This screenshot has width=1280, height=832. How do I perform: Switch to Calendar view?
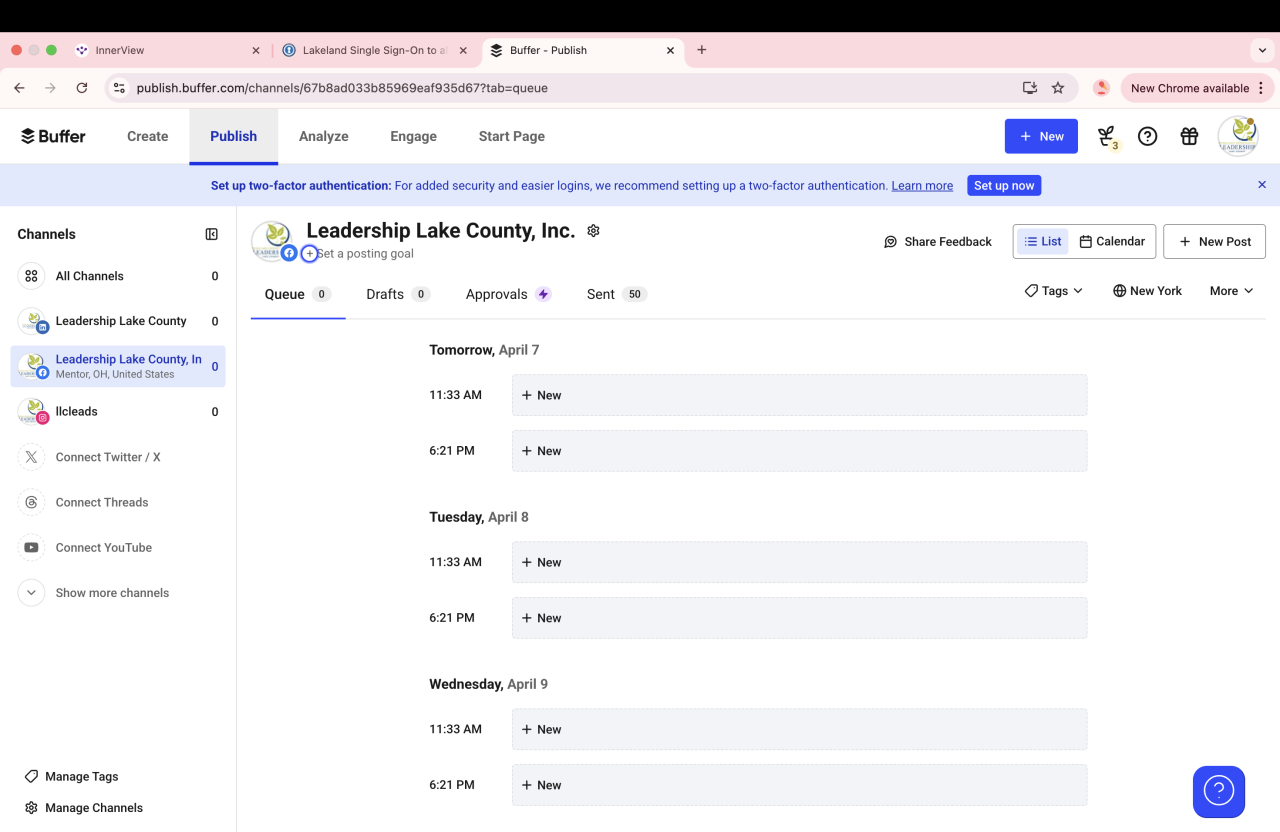pyautogui.click(x=1112, y=241)
